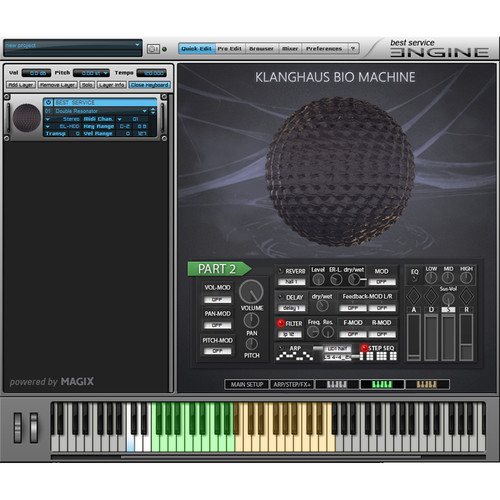Open the Pitch value dropdown arrow

[106, 73]
